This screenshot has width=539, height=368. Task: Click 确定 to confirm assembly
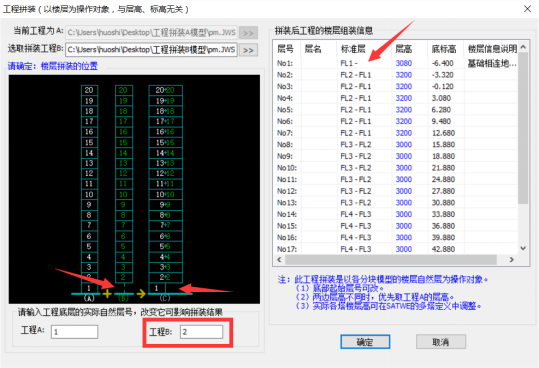coord(365,342)
